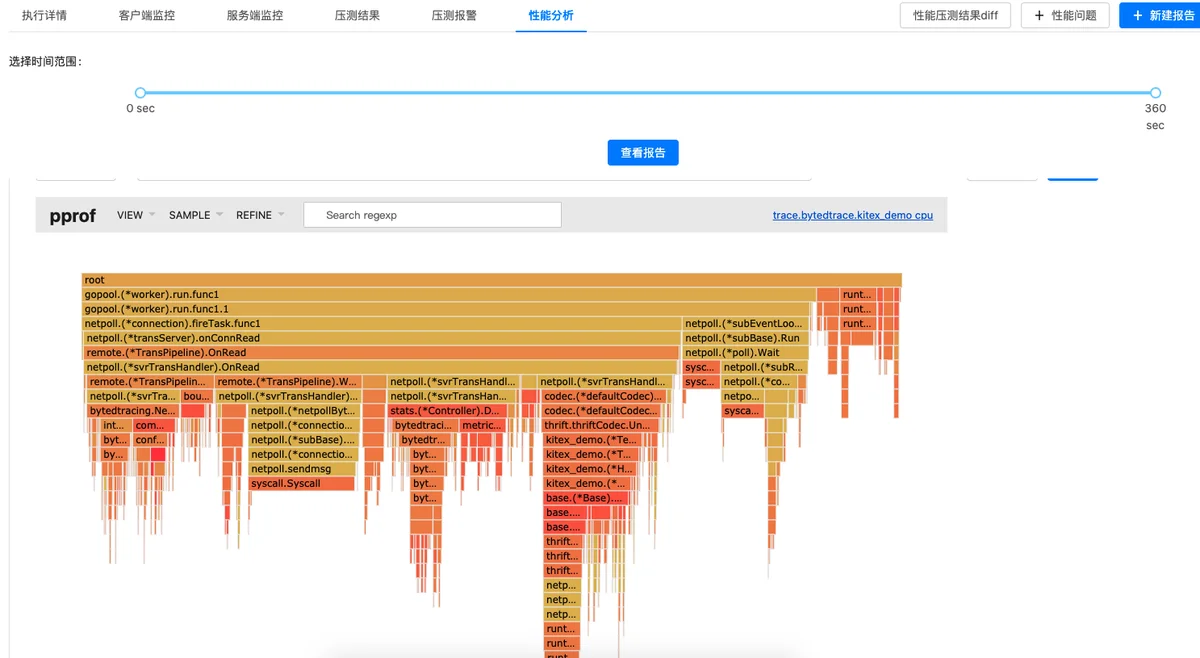Image resolution: width=1200 pixels, height=658 pixels.
Task: Switch to 执行详情 tab
Action: point(45,15)
